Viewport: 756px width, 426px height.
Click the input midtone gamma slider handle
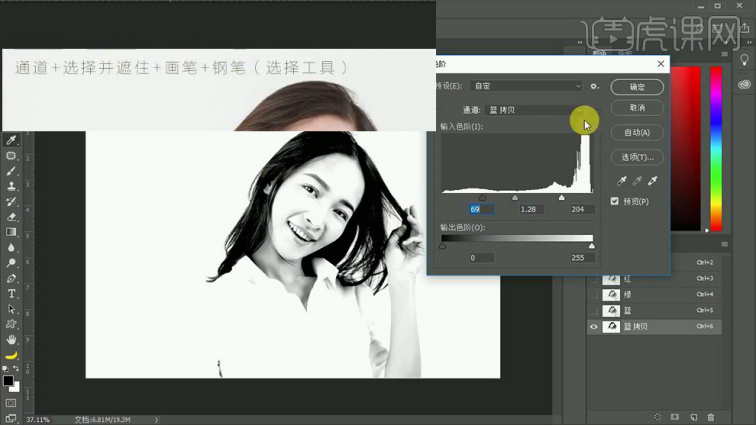[515, 198]
